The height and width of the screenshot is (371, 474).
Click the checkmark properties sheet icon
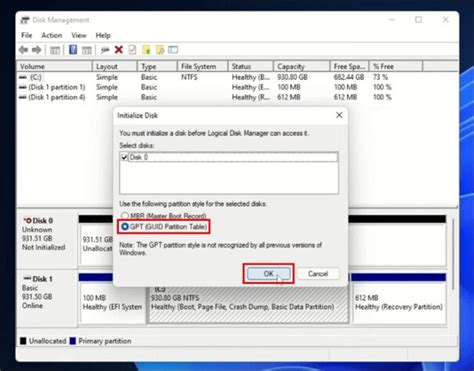[x=132, y=50]
